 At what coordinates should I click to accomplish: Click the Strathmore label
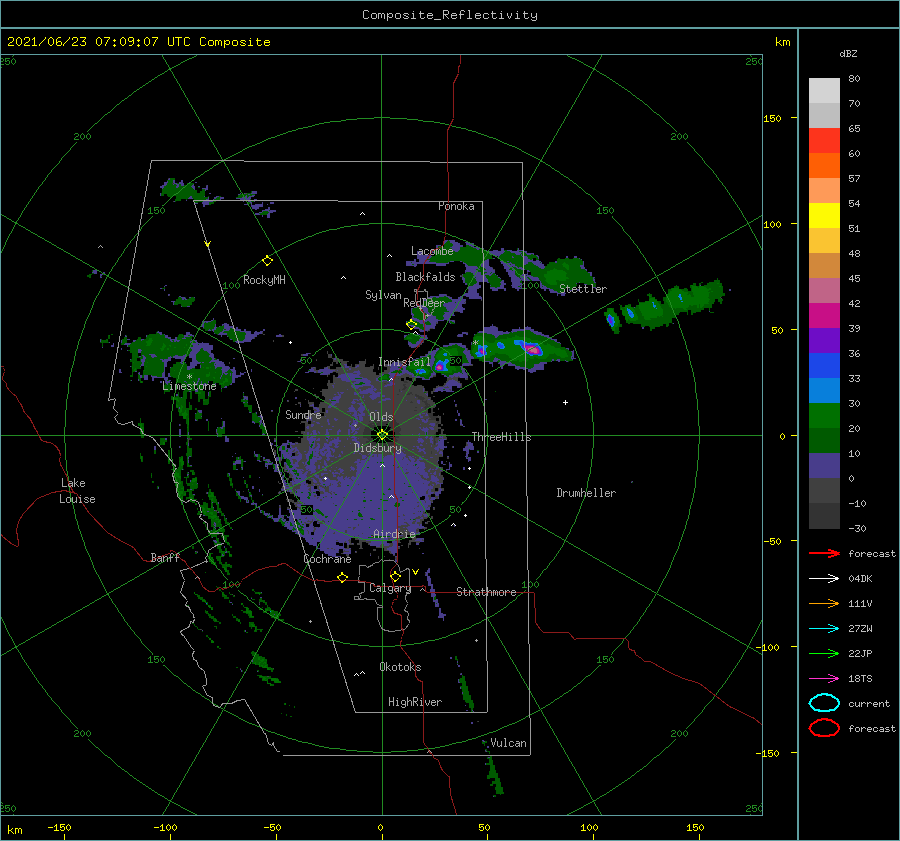tap(486, 592)
